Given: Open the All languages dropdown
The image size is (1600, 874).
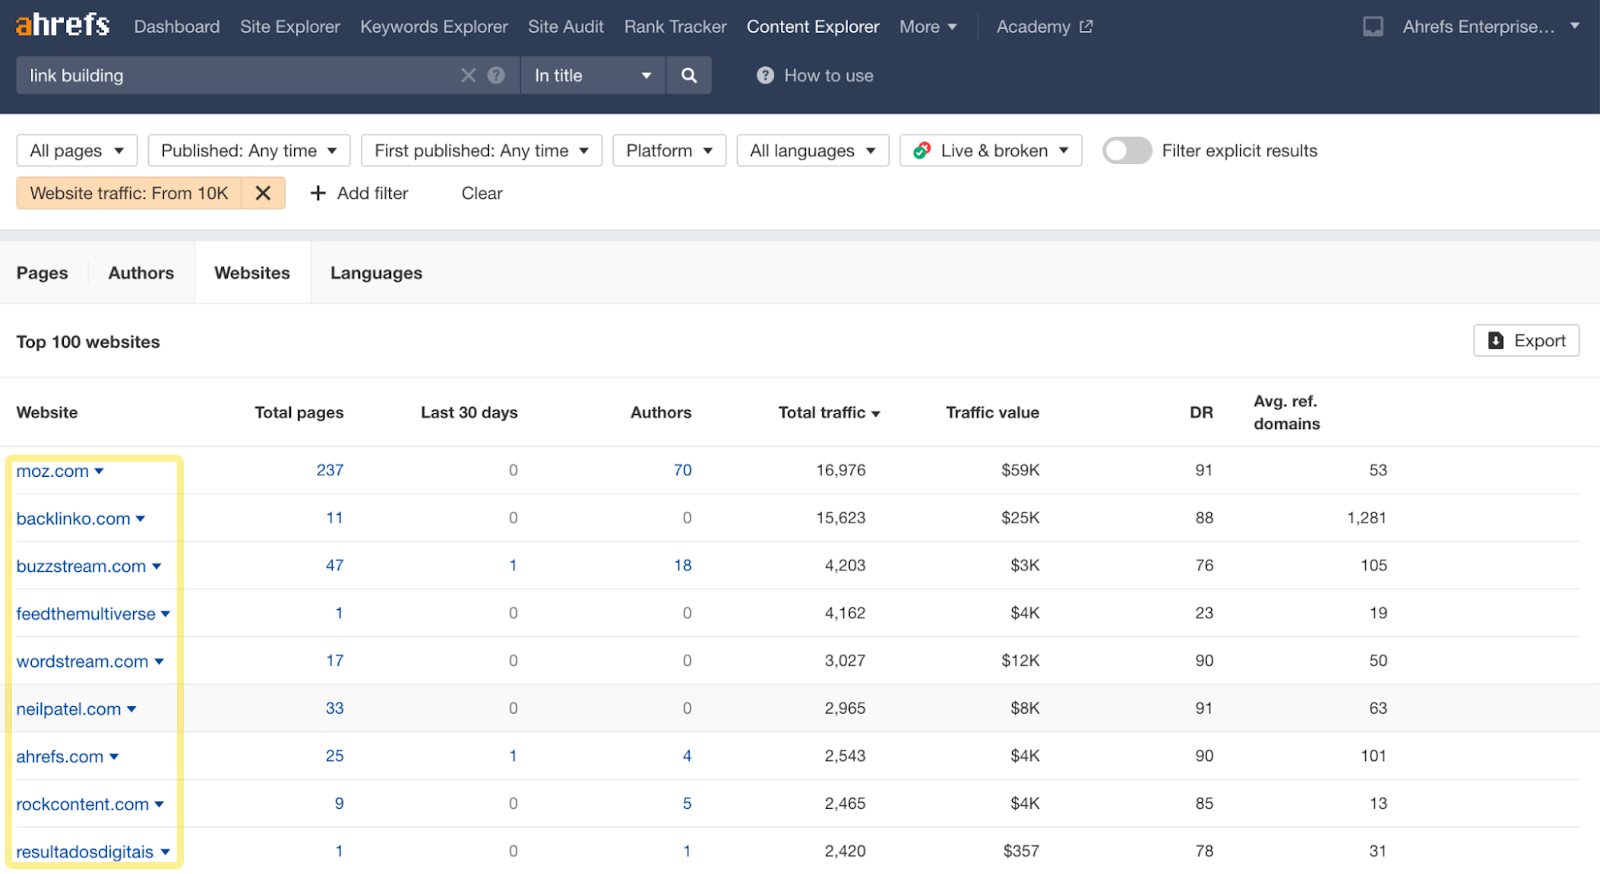Looking at the screenshot, I should pyautogui.click(x=812, y=151).
